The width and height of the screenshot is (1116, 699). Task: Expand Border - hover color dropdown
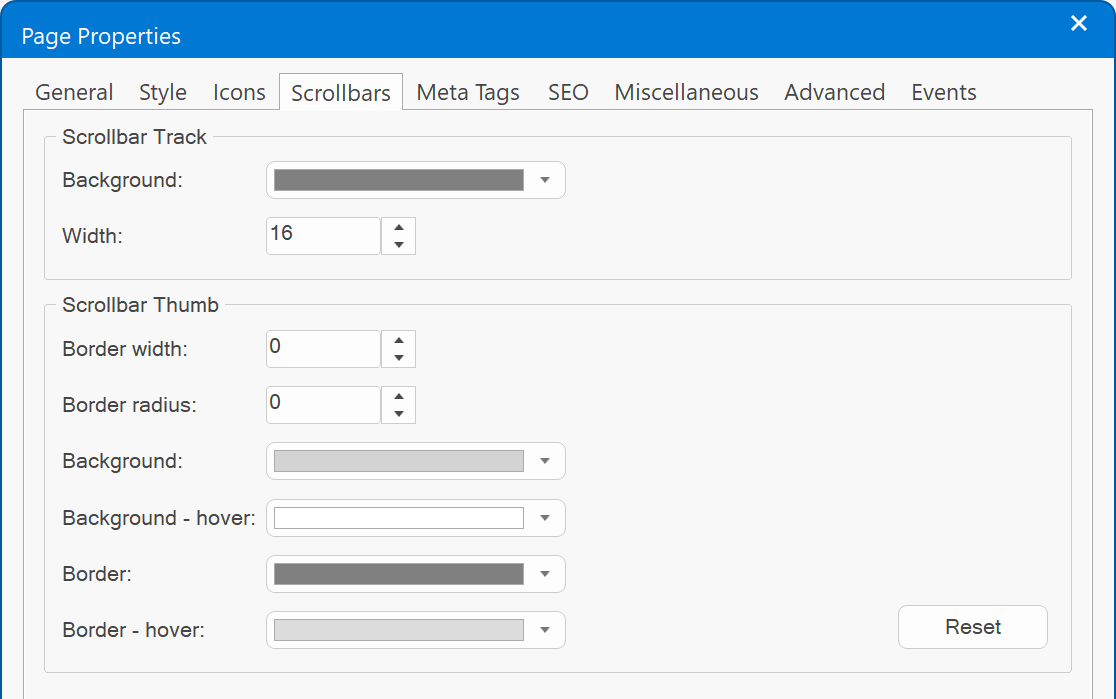click(545, 630)
